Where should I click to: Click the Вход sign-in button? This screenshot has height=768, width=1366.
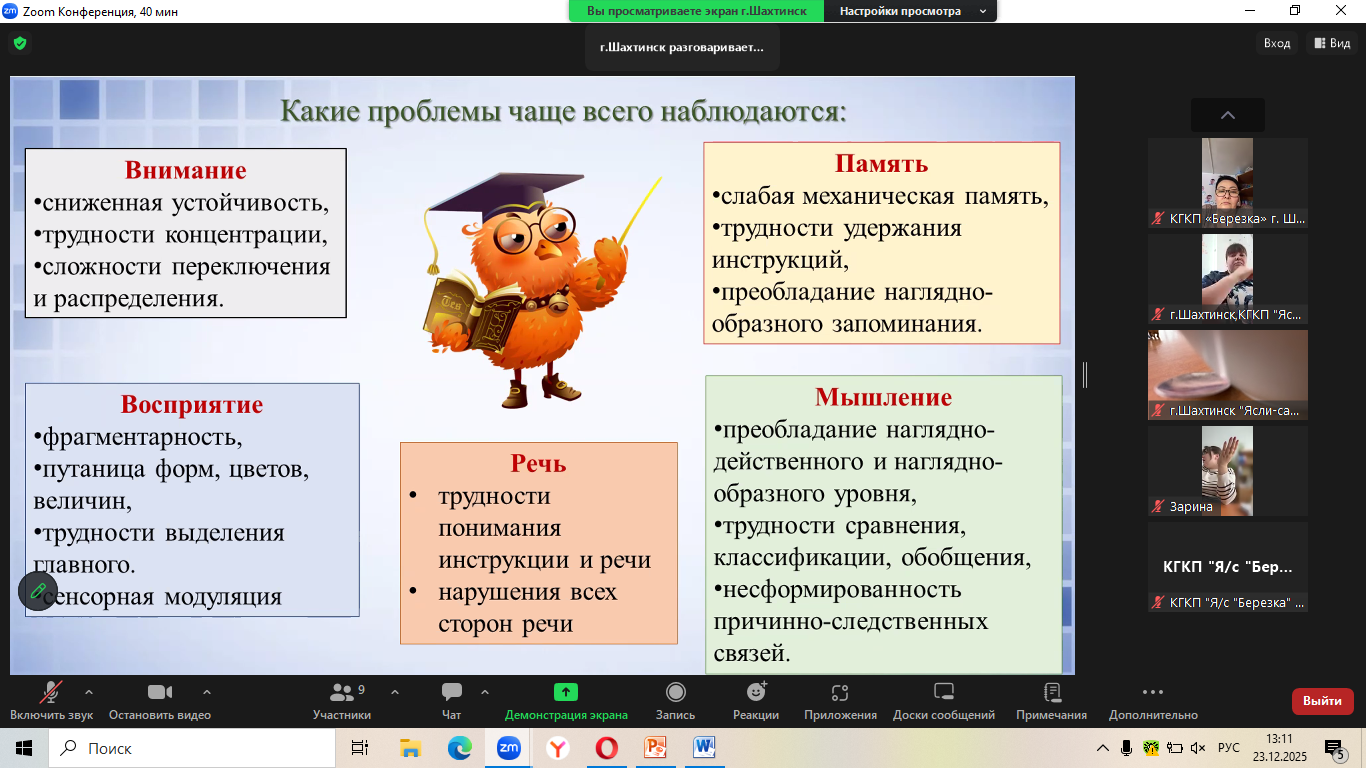click(1277, 43)
